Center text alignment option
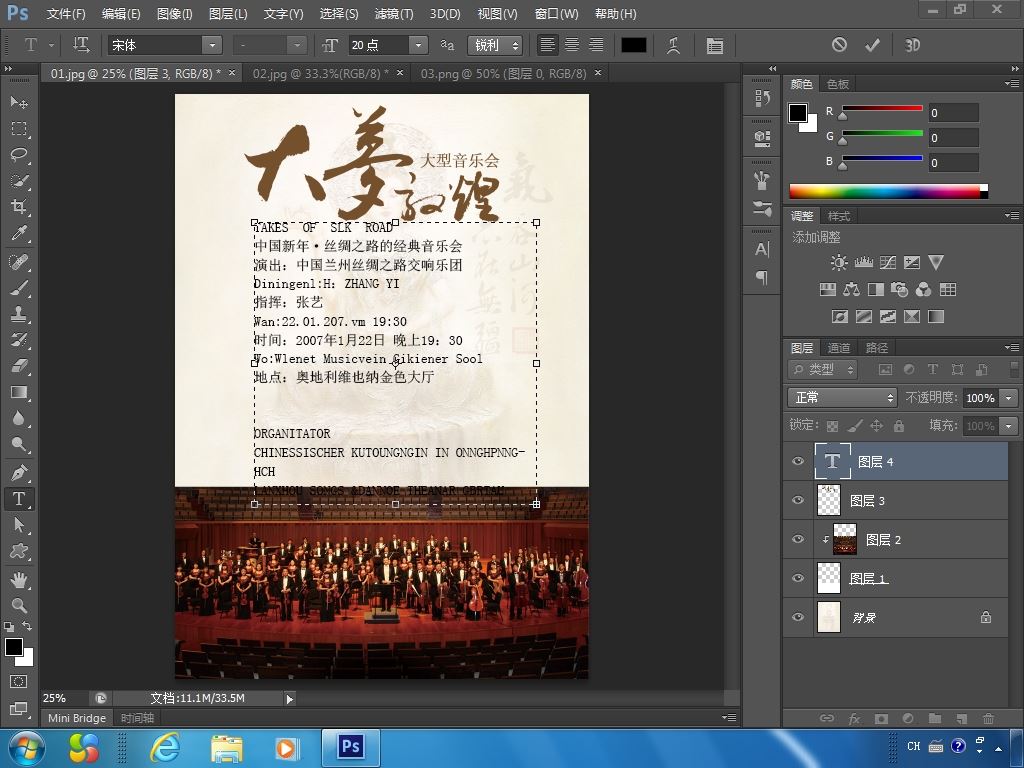The height and width of the screenshot is (768, 1024). [x=571, y=44]
